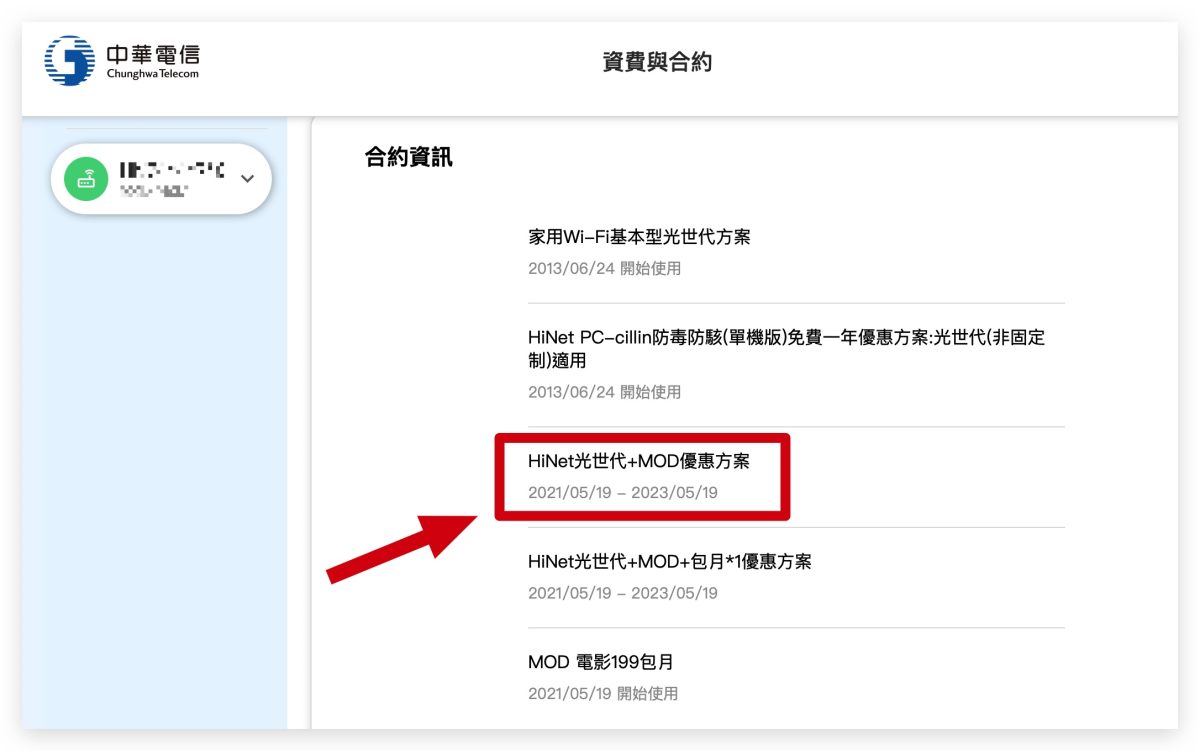The width and height of the screenshot is (1200, 751).
Task: Click 2013/06/24 date under 家用Wi-Fi plan
Action: tap(604, 268)
